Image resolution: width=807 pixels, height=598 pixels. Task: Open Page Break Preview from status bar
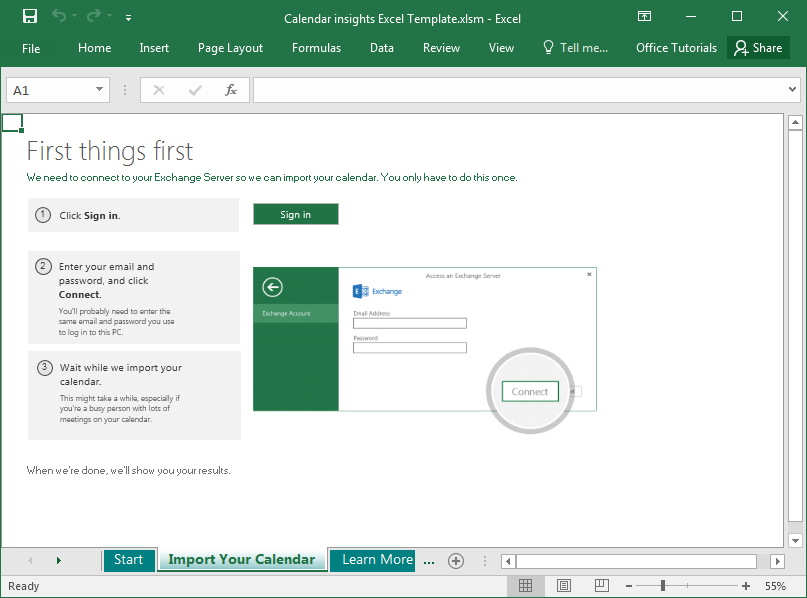coord(601,585)
